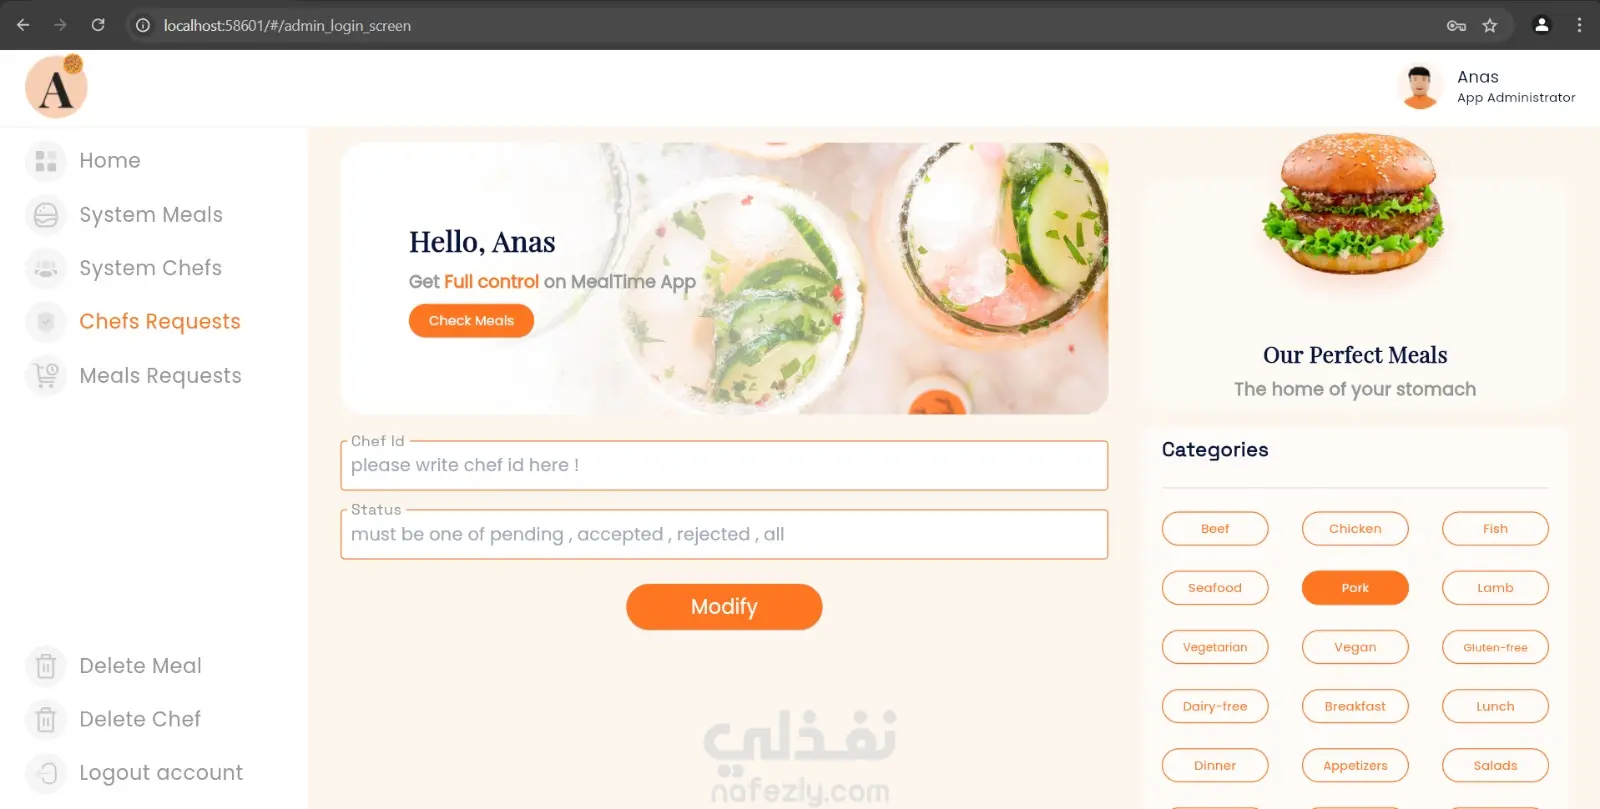Open Anas administrator profile avatar
Screen dimensions: 1600x809
pyautogui.click(x=1420, y=87)
